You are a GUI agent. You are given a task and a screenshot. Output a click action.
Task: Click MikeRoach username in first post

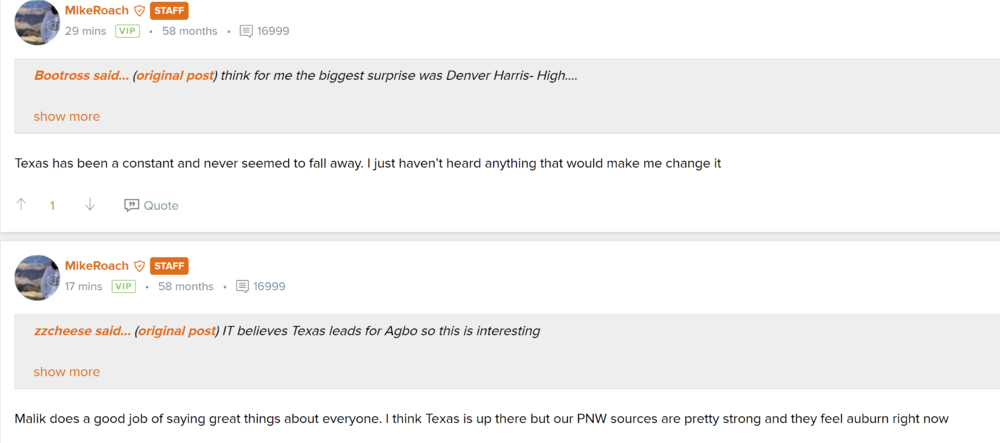[97, 11]
